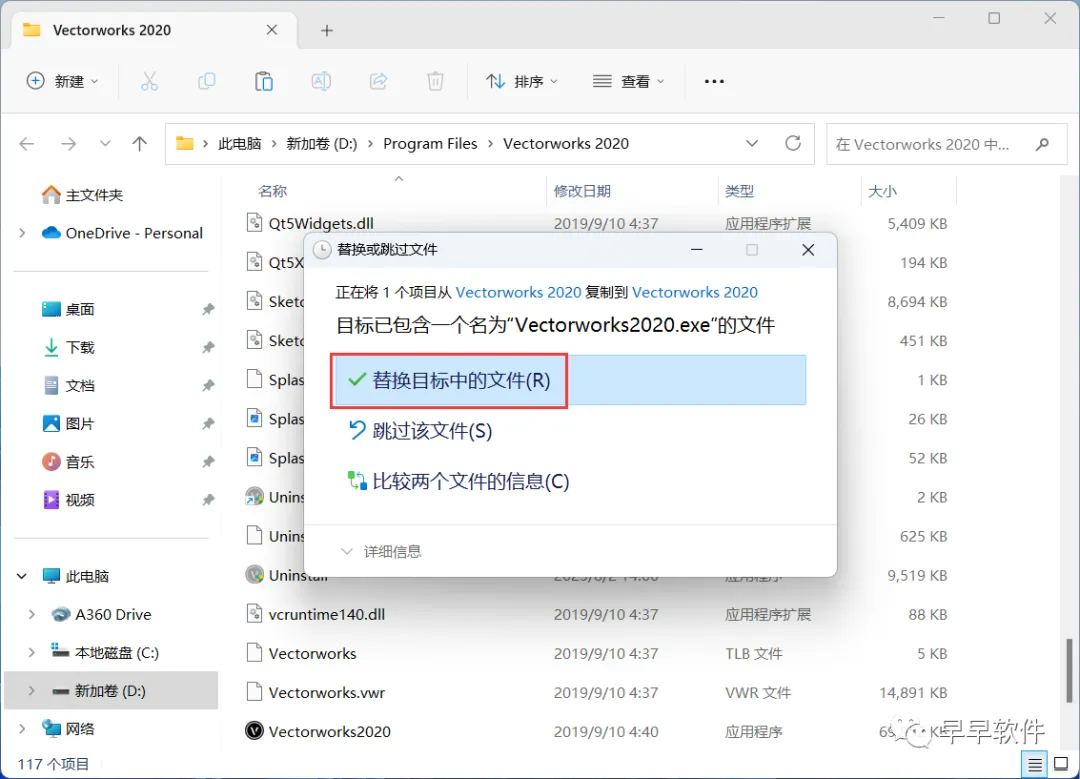Unpin 下载 with its pin icon
This screenshot has width=1080, height=779.
[208, 347]
